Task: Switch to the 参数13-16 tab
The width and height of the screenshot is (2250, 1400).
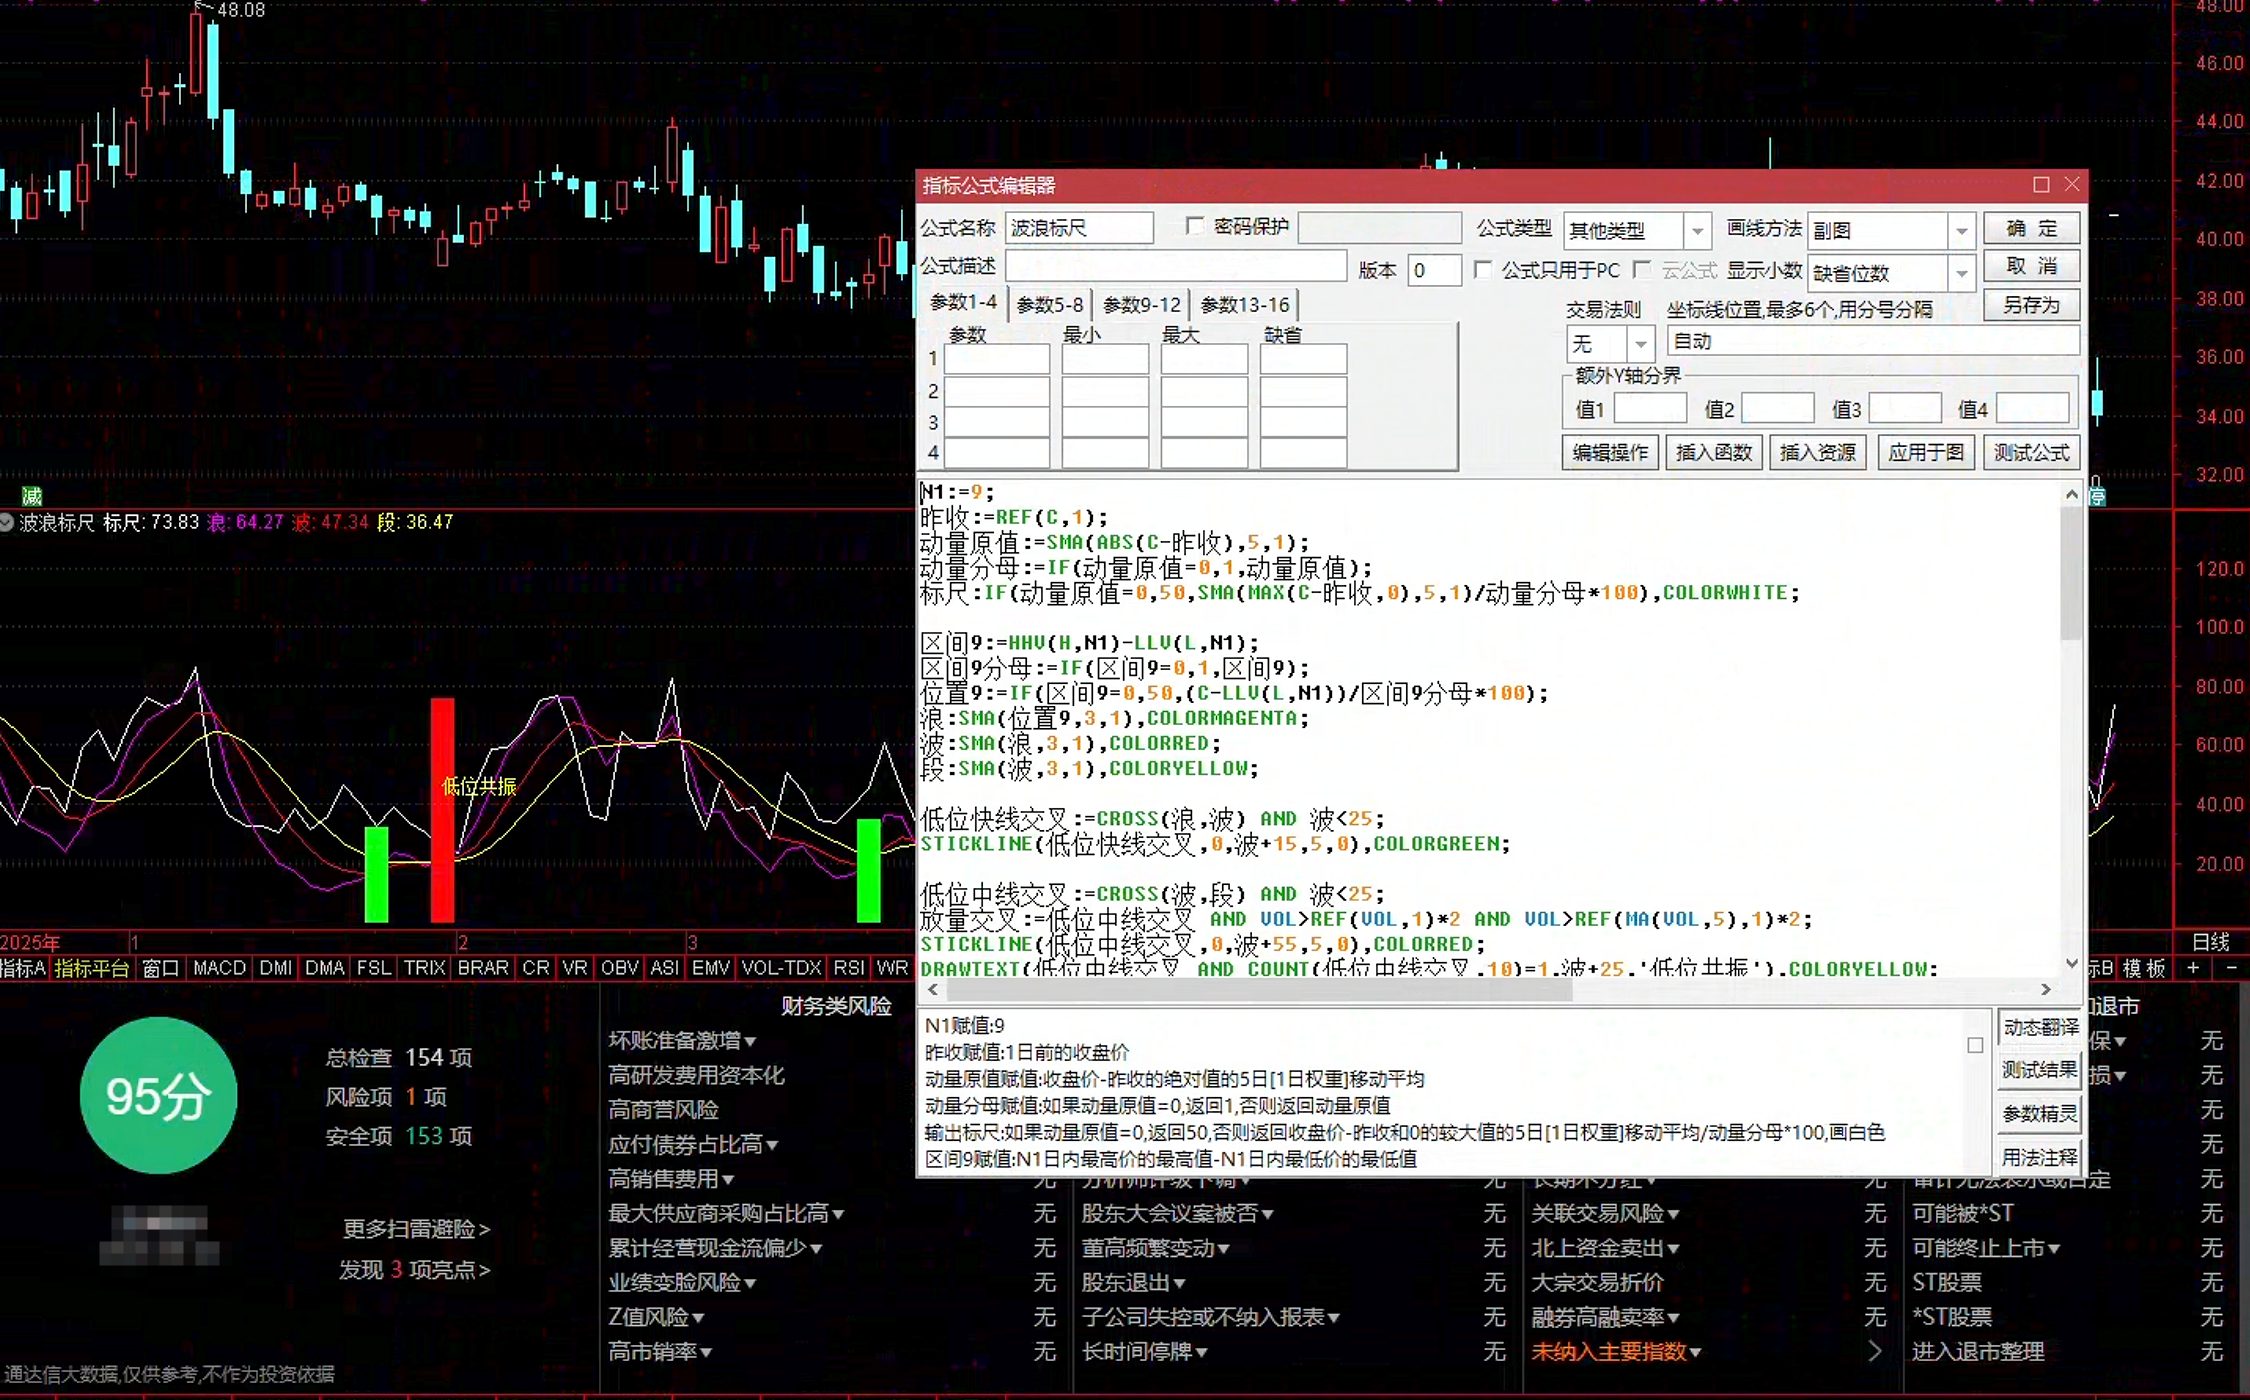Action: (x=1245, y=305)
